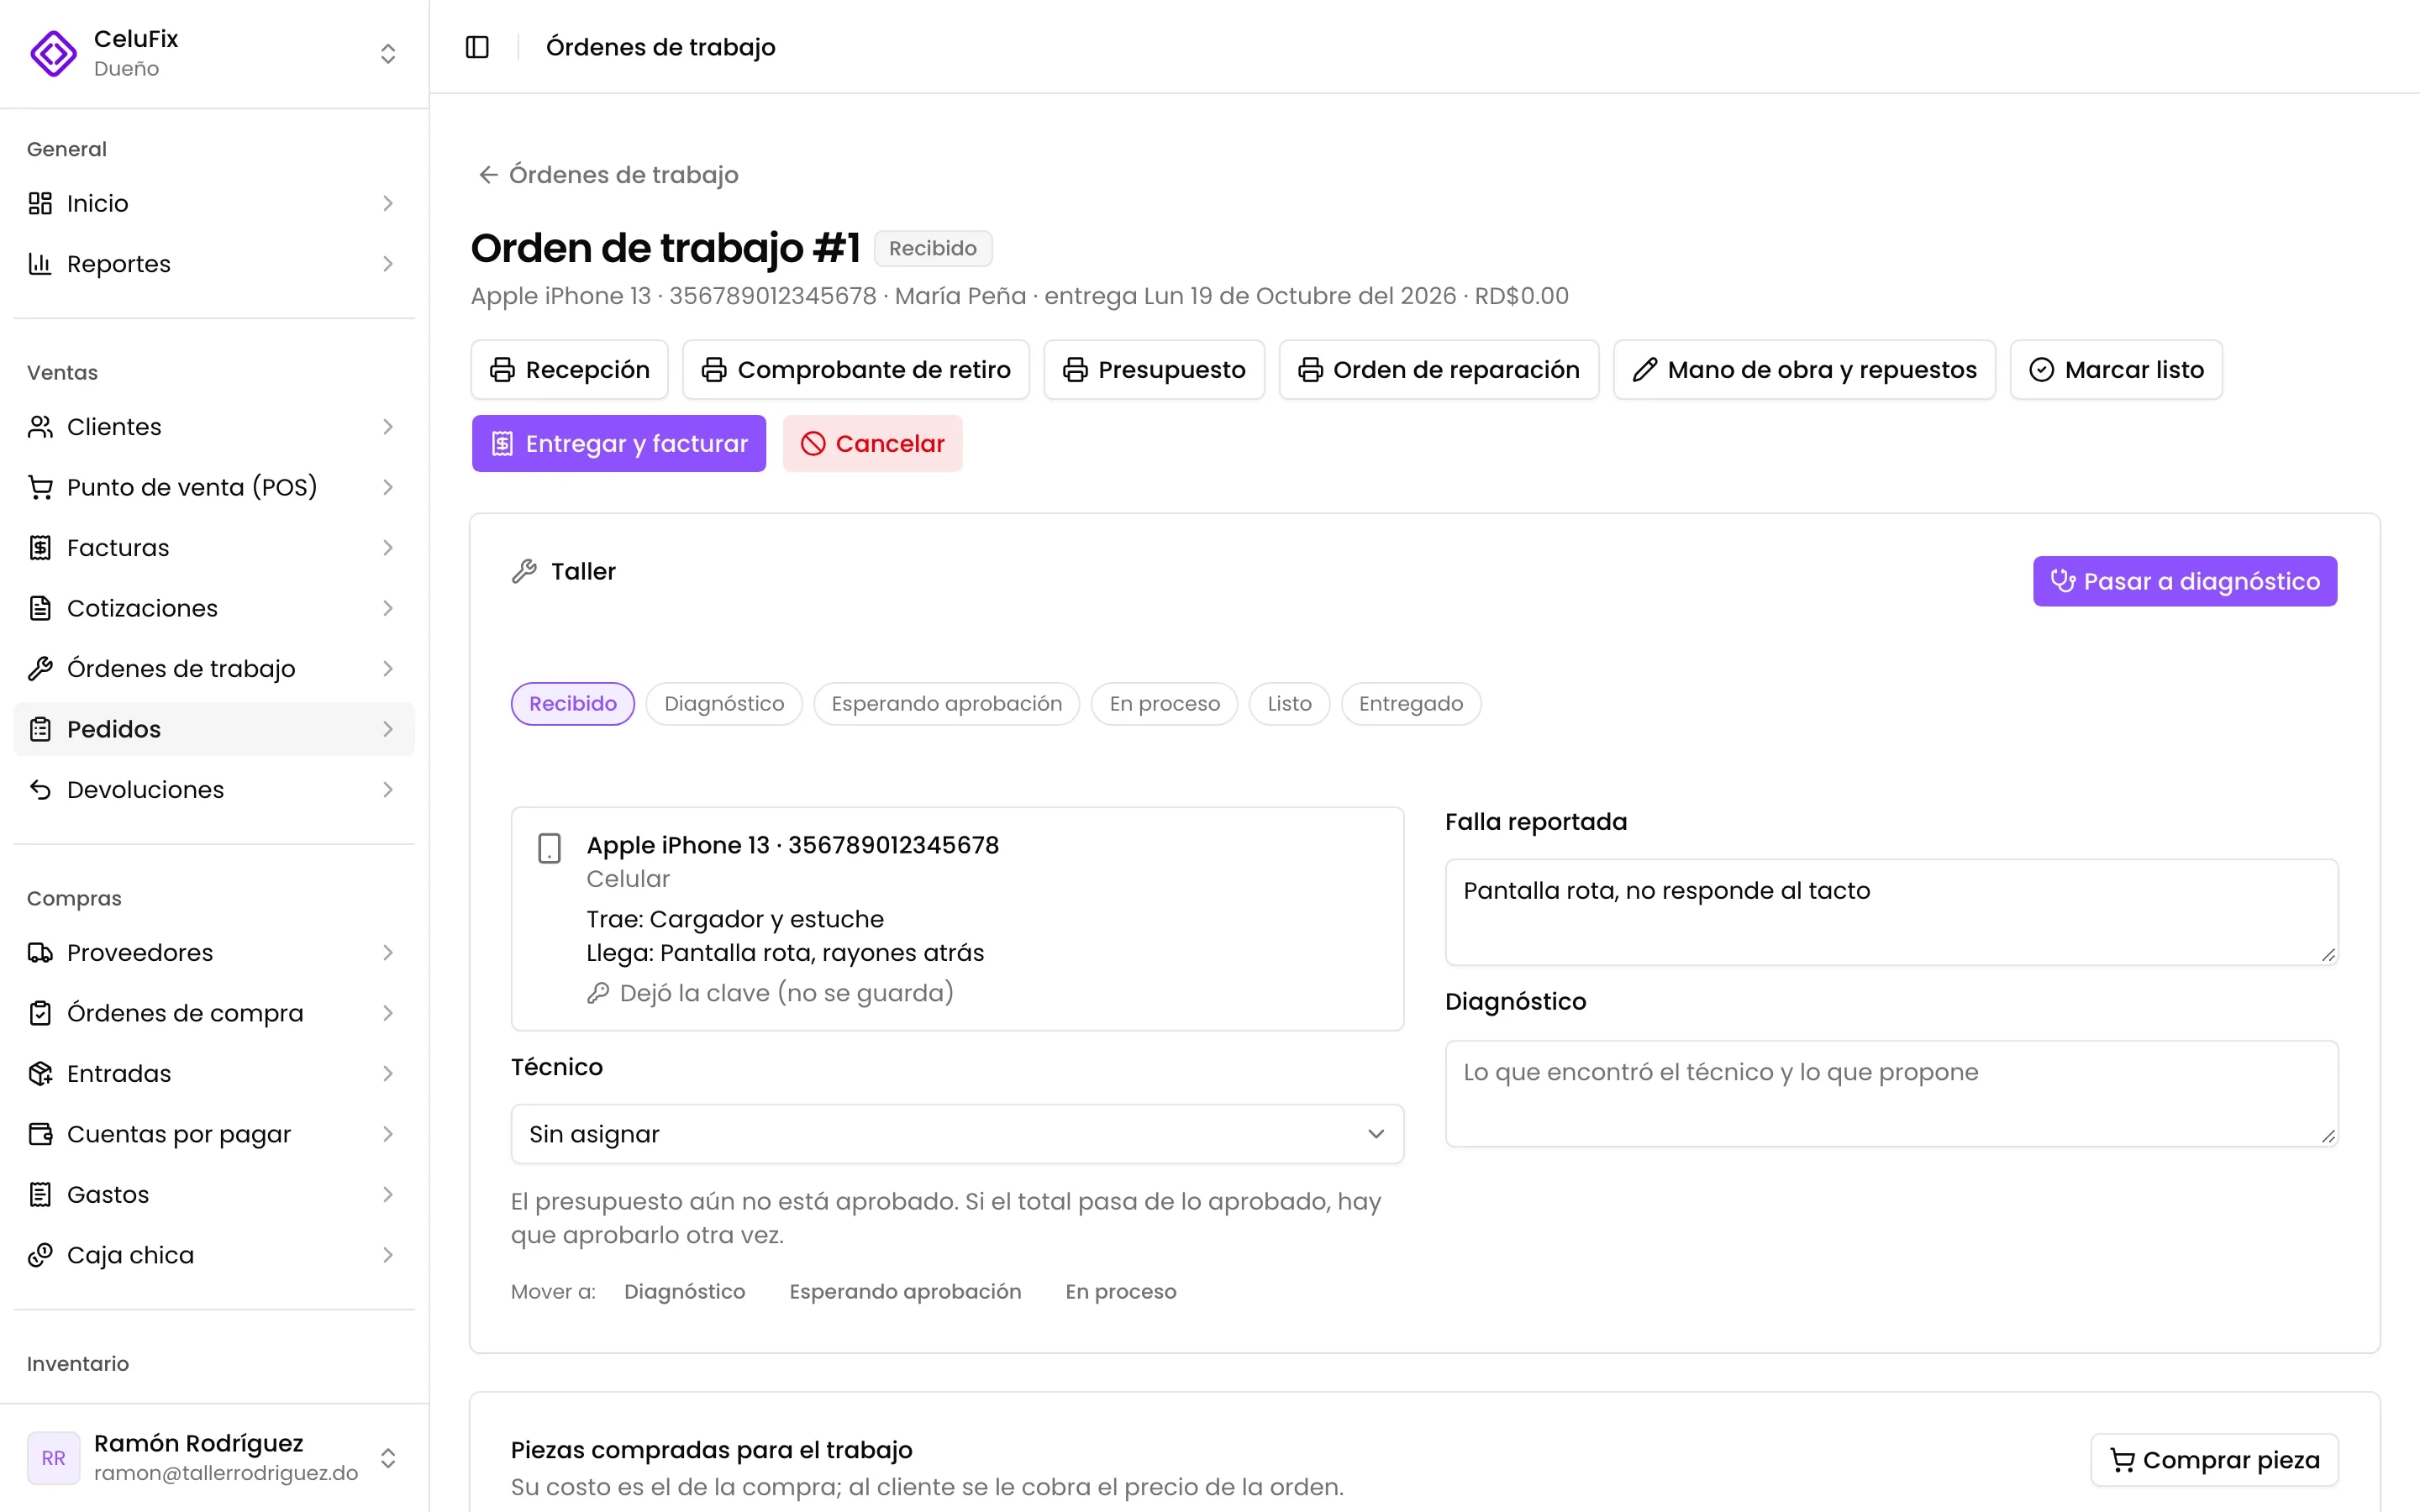
Task: Expand the Órdenes de compra chevron
Action: (388, 1013)
